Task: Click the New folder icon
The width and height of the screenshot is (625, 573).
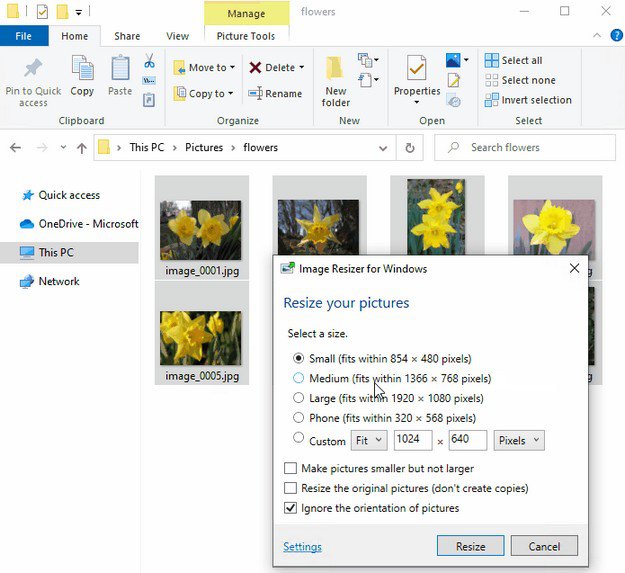Action: 336,70
